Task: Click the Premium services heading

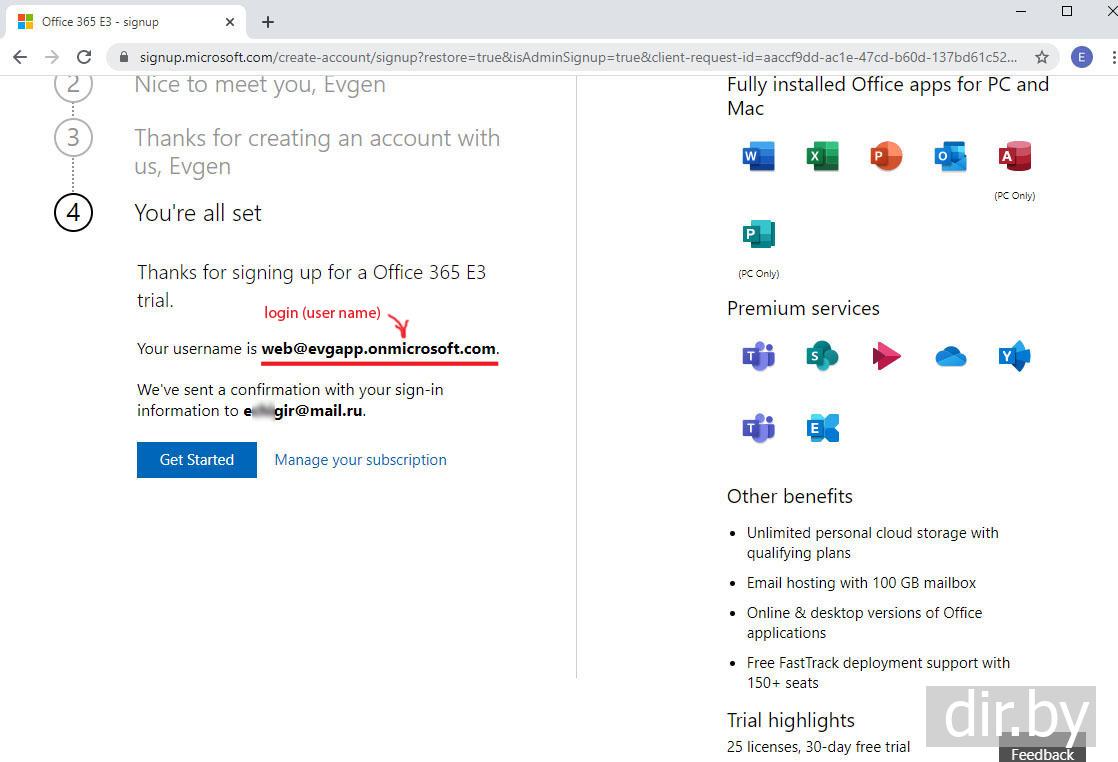Action: [x=803, y=309]
